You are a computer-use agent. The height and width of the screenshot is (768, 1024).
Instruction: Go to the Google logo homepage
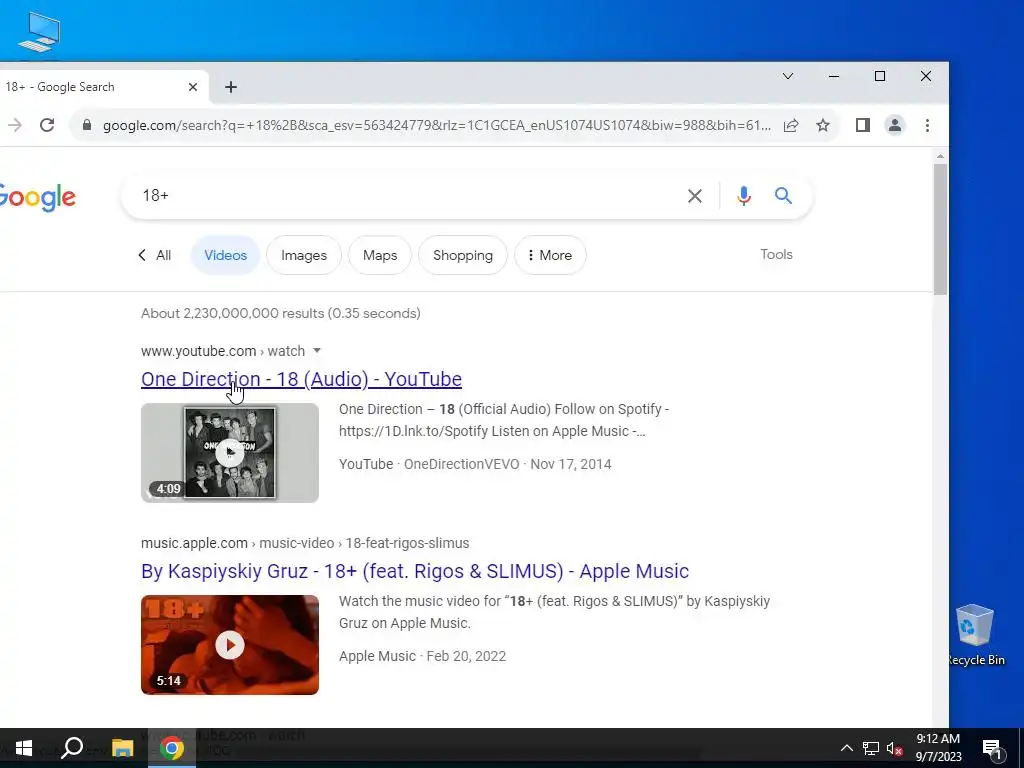(x=37, y=197)
